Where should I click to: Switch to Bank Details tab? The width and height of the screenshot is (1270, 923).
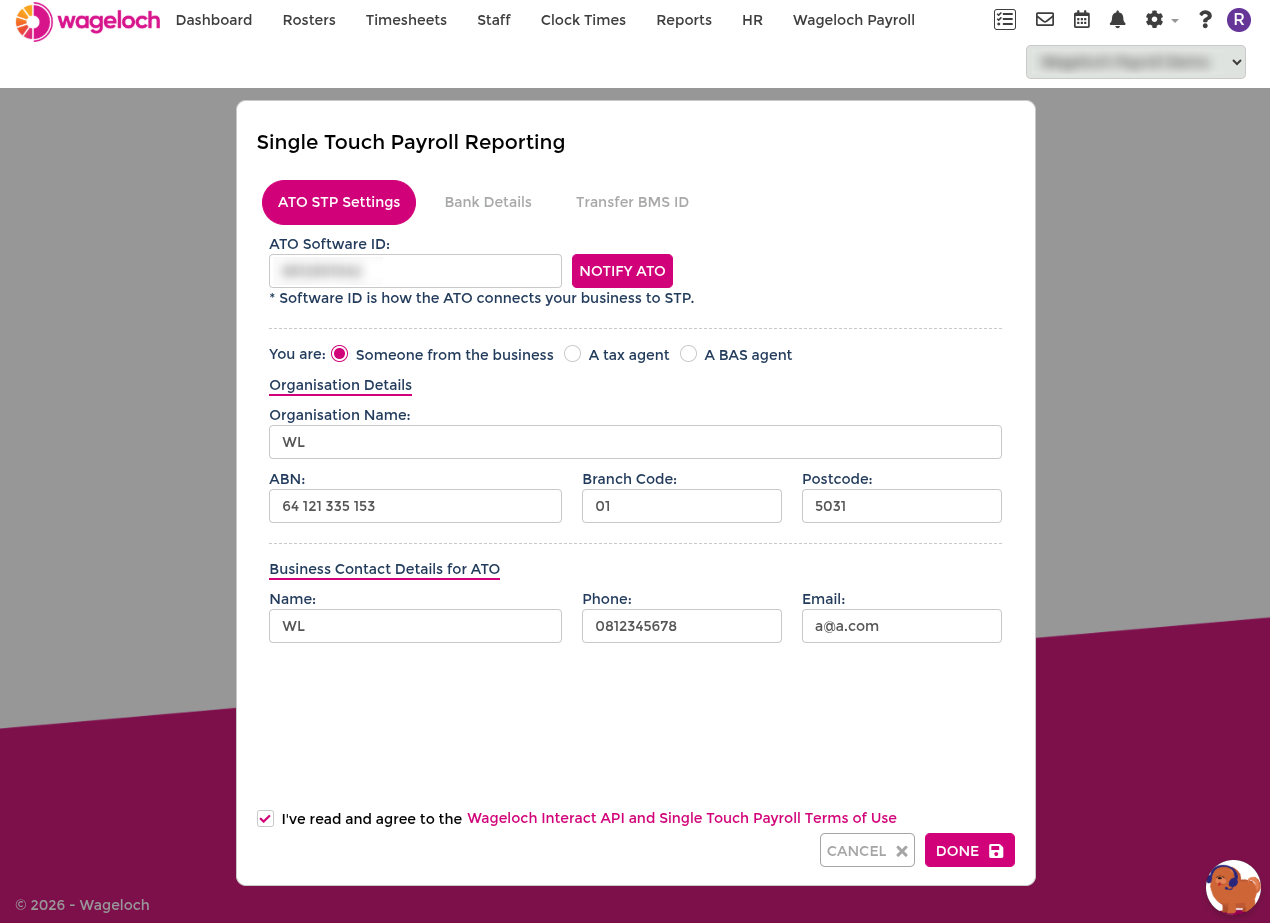click(488, 202)
